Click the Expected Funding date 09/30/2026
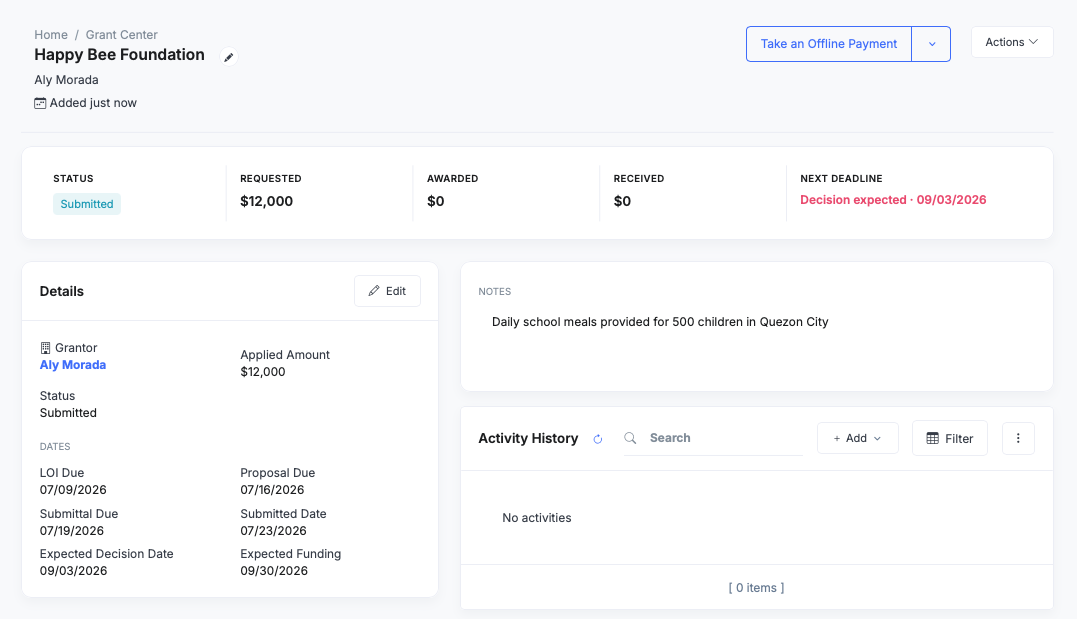This screenshot has width=1077, height=619. click(274, 571)
